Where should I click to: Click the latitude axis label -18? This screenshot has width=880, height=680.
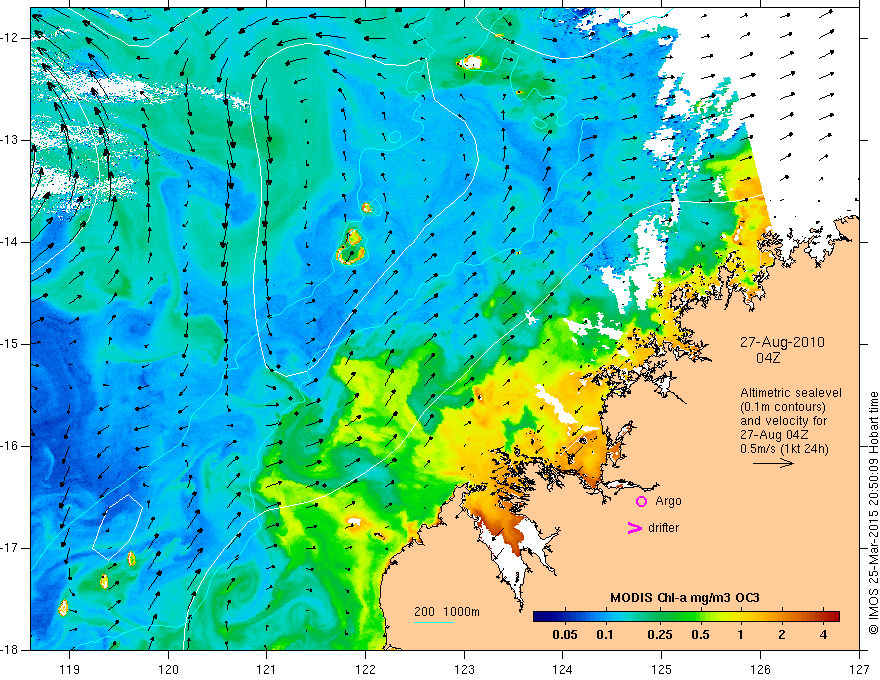coord(10,650)
